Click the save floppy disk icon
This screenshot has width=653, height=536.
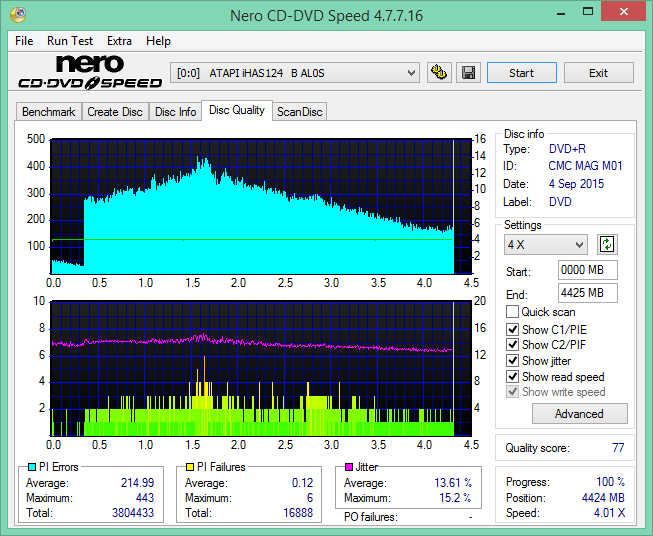(x=469, y=73)
